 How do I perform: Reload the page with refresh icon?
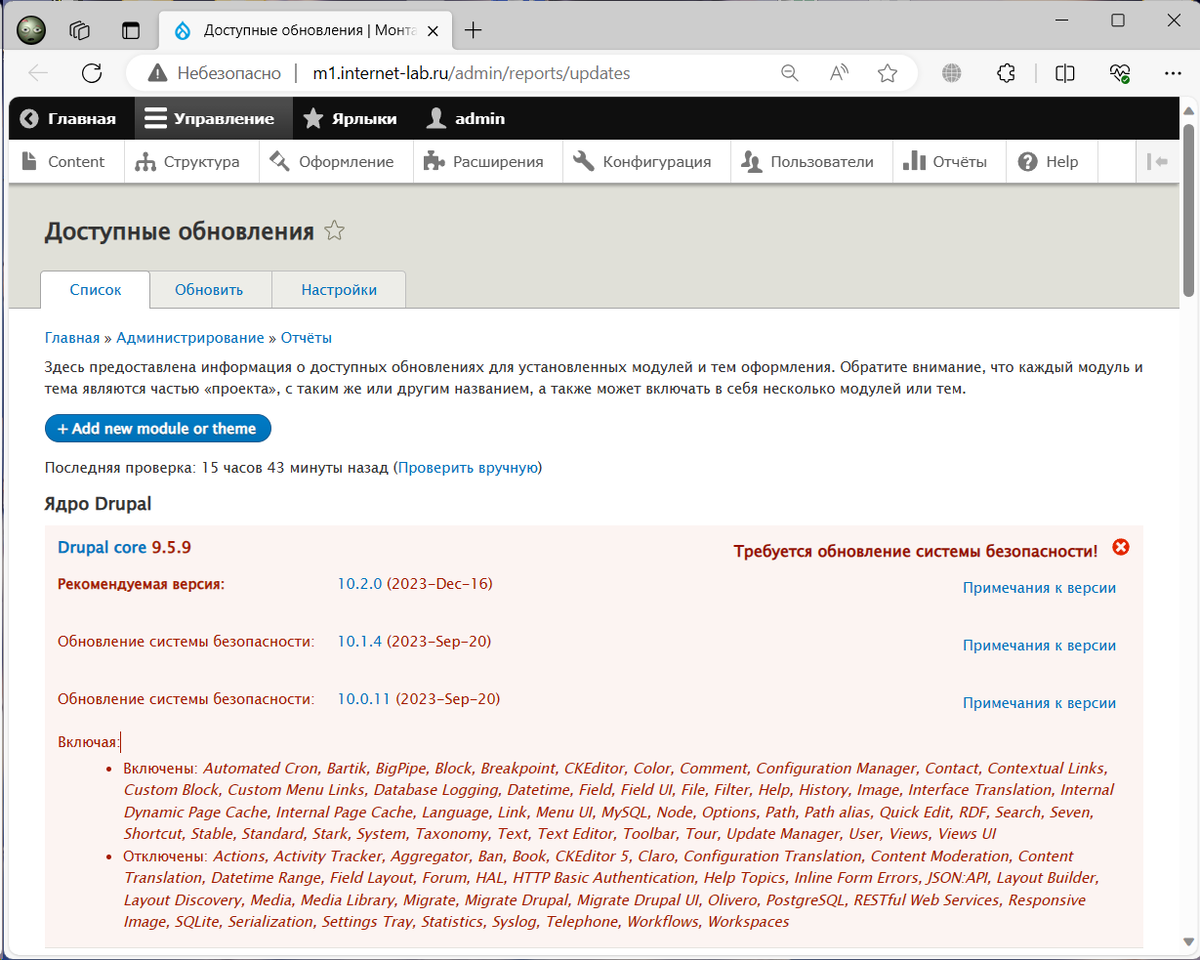92,73
